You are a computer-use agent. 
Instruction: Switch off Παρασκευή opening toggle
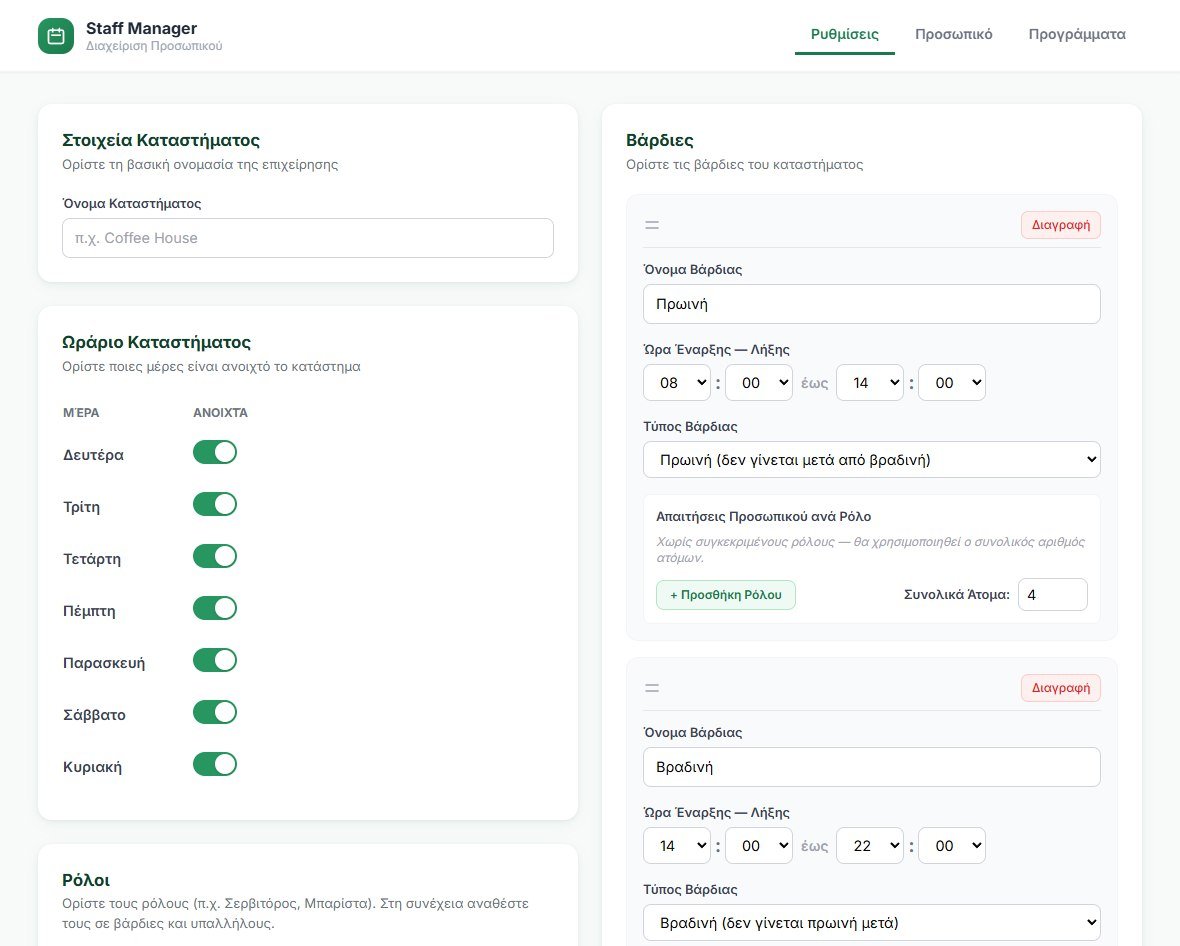point(214,660)
